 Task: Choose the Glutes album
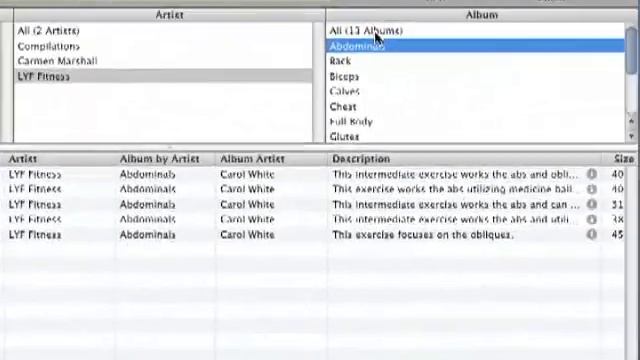click(x=475, y=136)
